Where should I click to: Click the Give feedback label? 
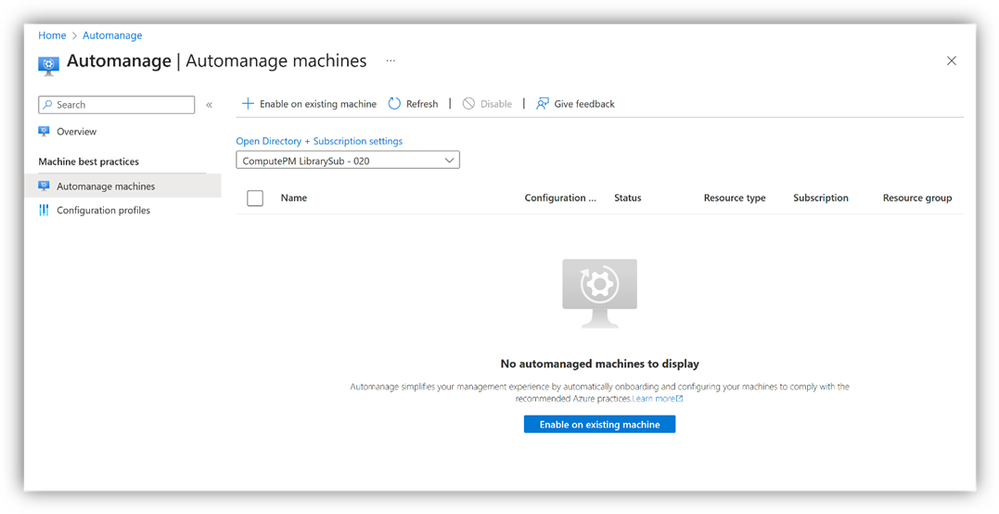[584, 104]
